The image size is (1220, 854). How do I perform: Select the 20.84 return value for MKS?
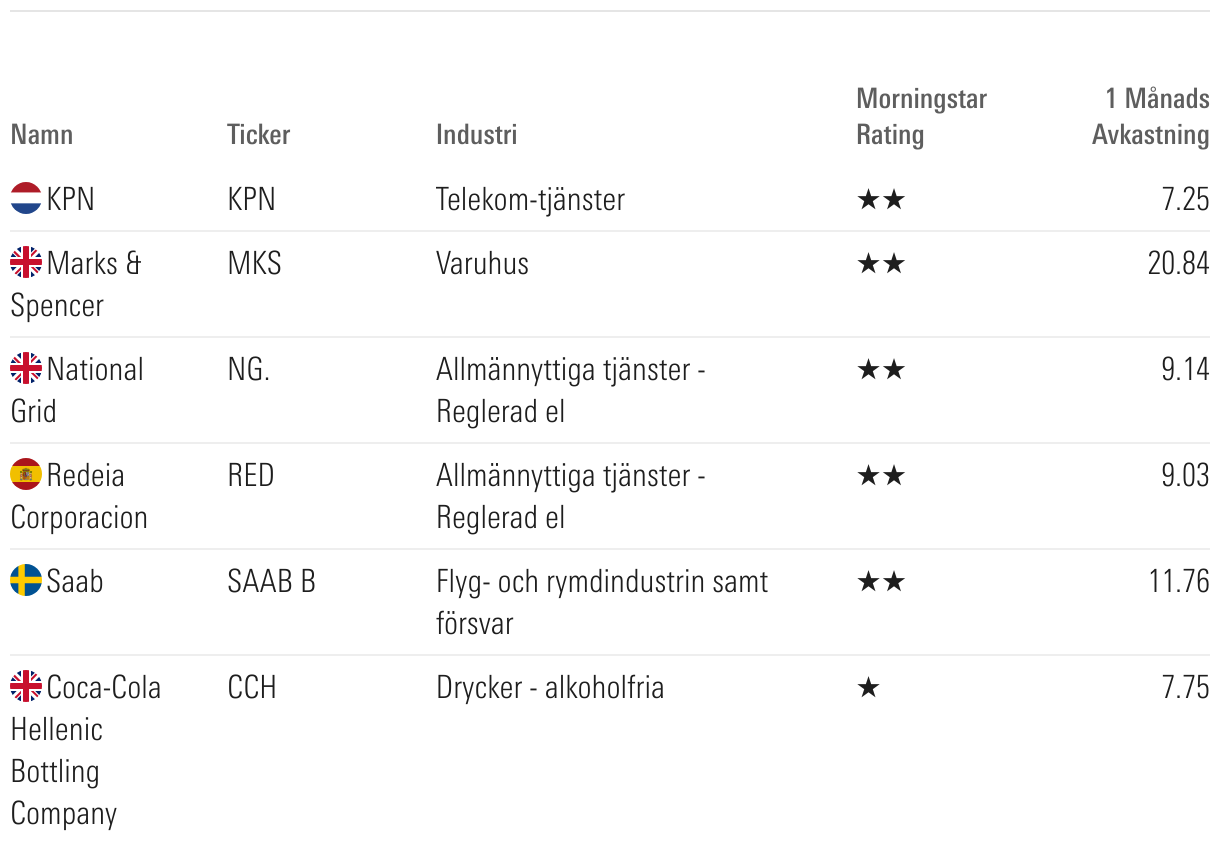tap(1179, 263)
